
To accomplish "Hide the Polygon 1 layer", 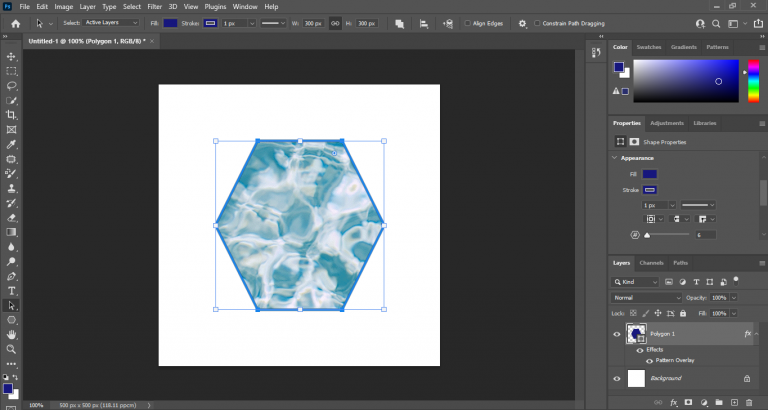I will coord(617,334).
